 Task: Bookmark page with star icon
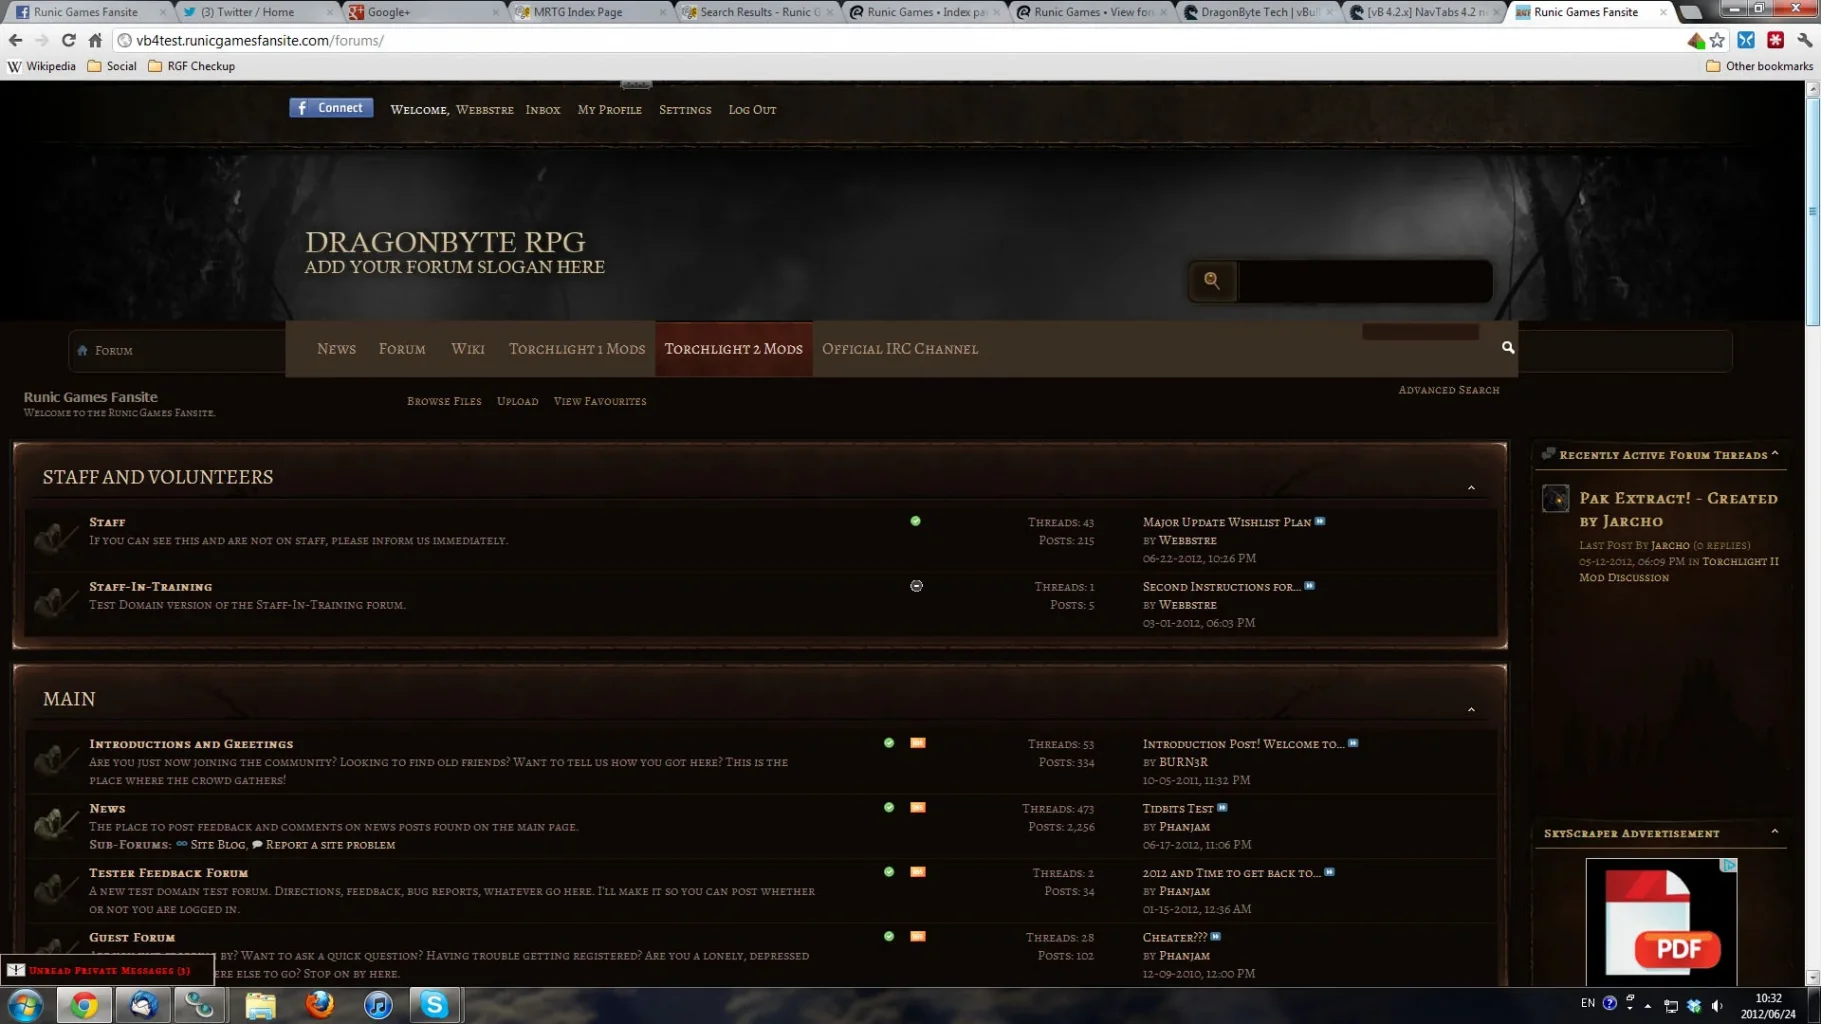(1717, 40)
